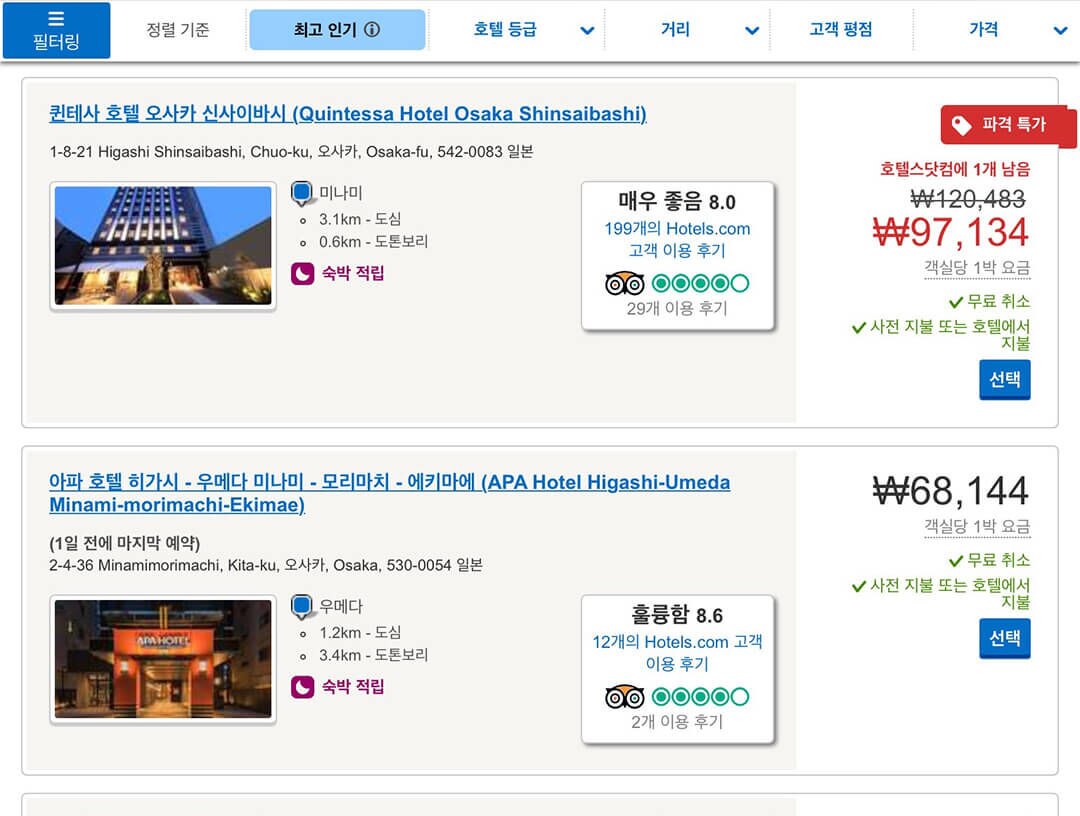
Task: Click the 숙박 적립 label for Quintessa
Action: (x=353, y=273)
